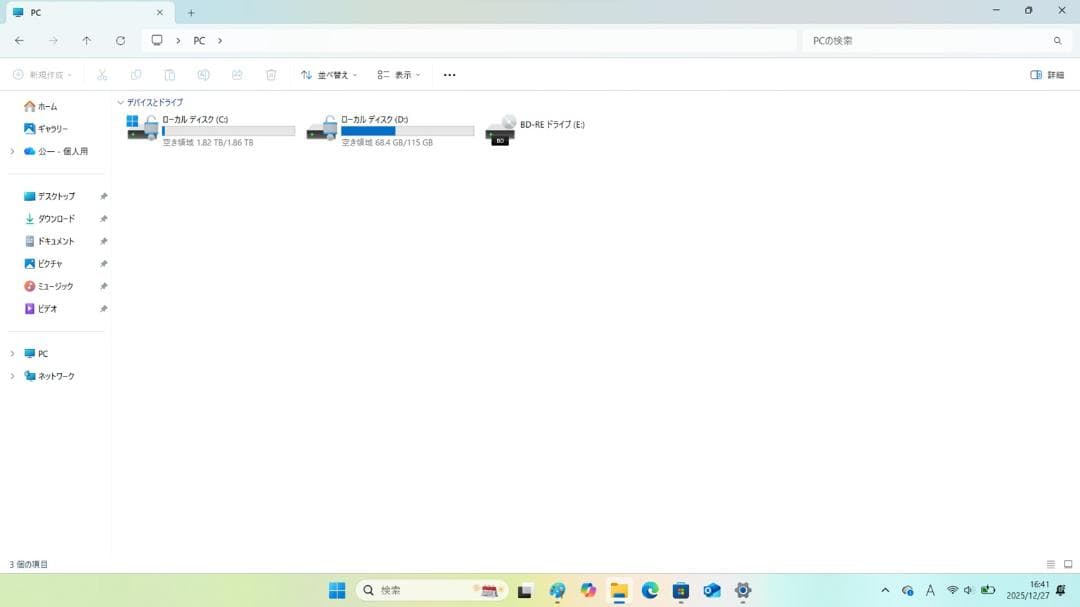
Task: Unpin デスクトップ using its pin icon
Action: pyautogui.click(x=103, y=196)
